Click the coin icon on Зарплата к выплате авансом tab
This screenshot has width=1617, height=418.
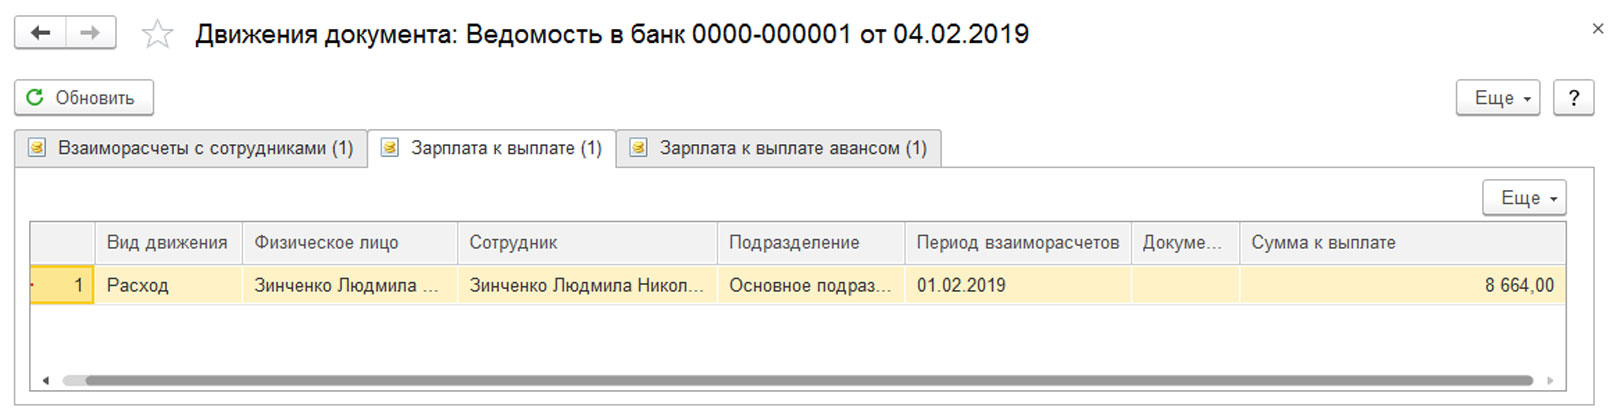point(638,148)
